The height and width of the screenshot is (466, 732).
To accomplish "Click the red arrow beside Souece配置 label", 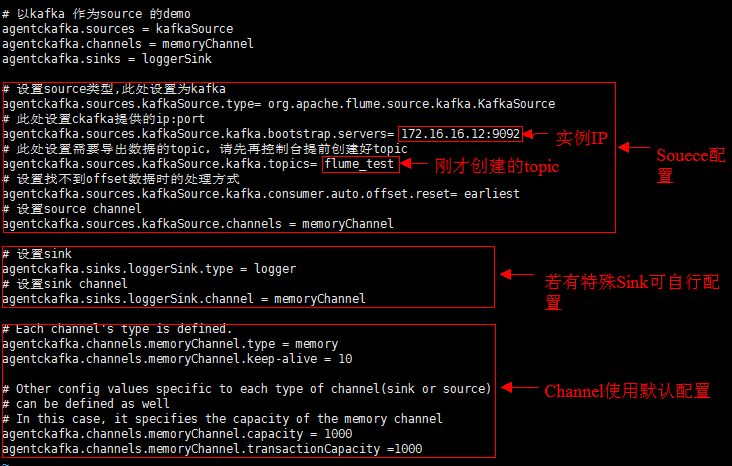I will [633, 147].
